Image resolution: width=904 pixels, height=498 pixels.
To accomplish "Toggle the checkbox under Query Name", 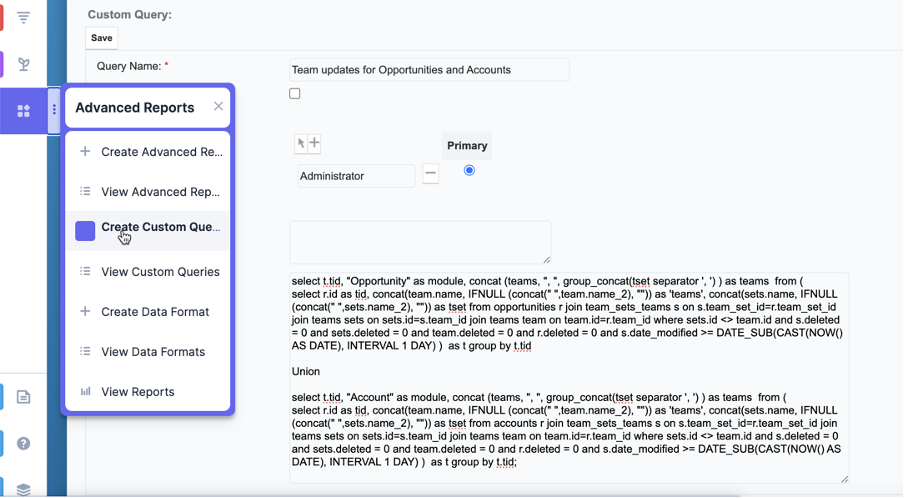I will (x=295, y=93).
